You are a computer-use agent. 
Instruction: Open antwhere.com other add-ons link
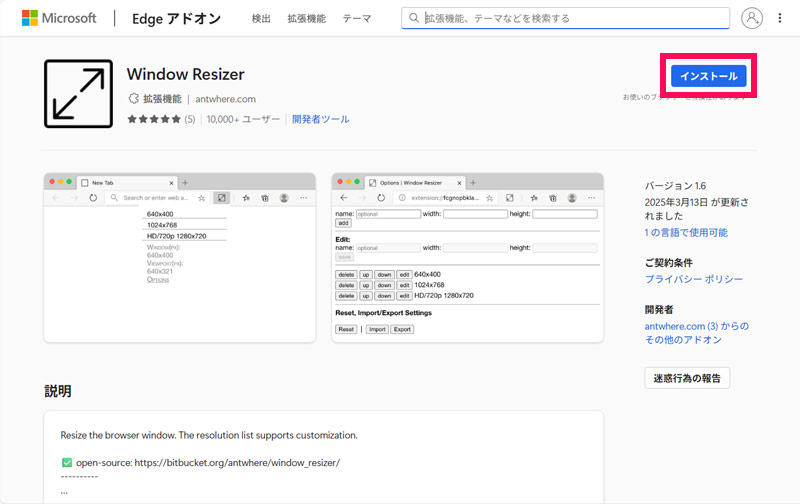696,333
